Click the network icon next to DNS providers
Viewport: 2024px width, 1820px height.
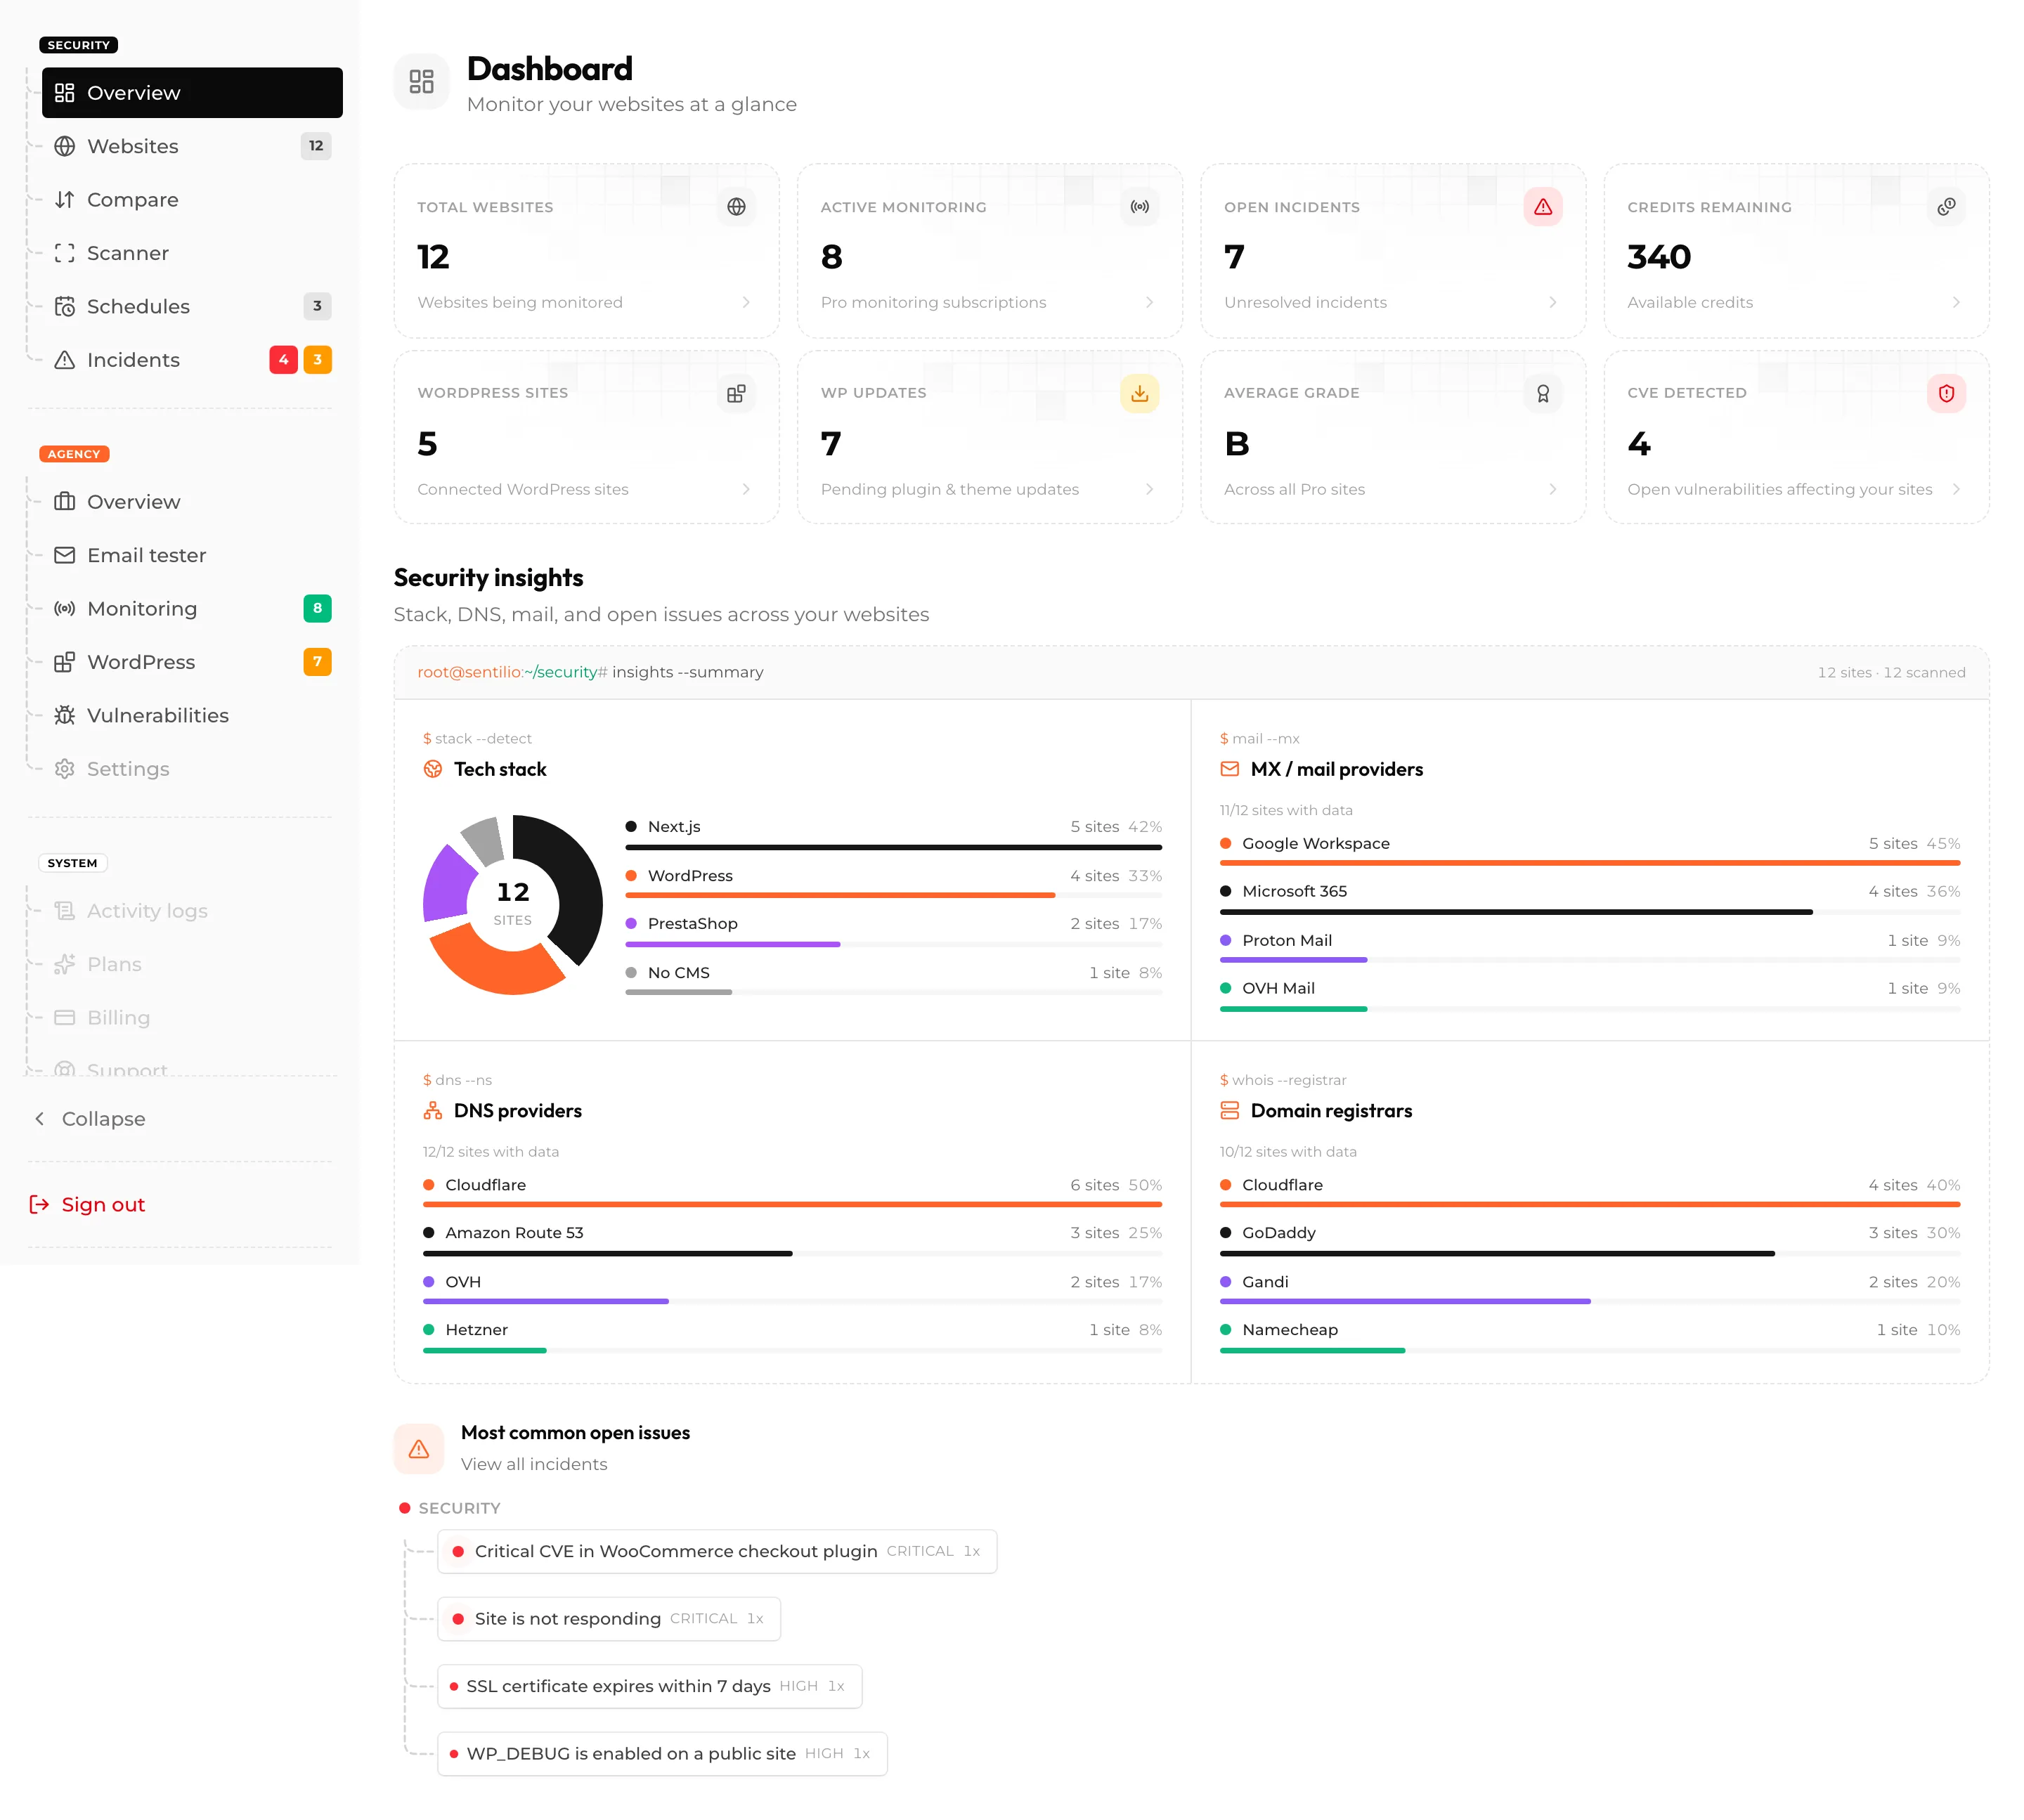pos(432,1111)
